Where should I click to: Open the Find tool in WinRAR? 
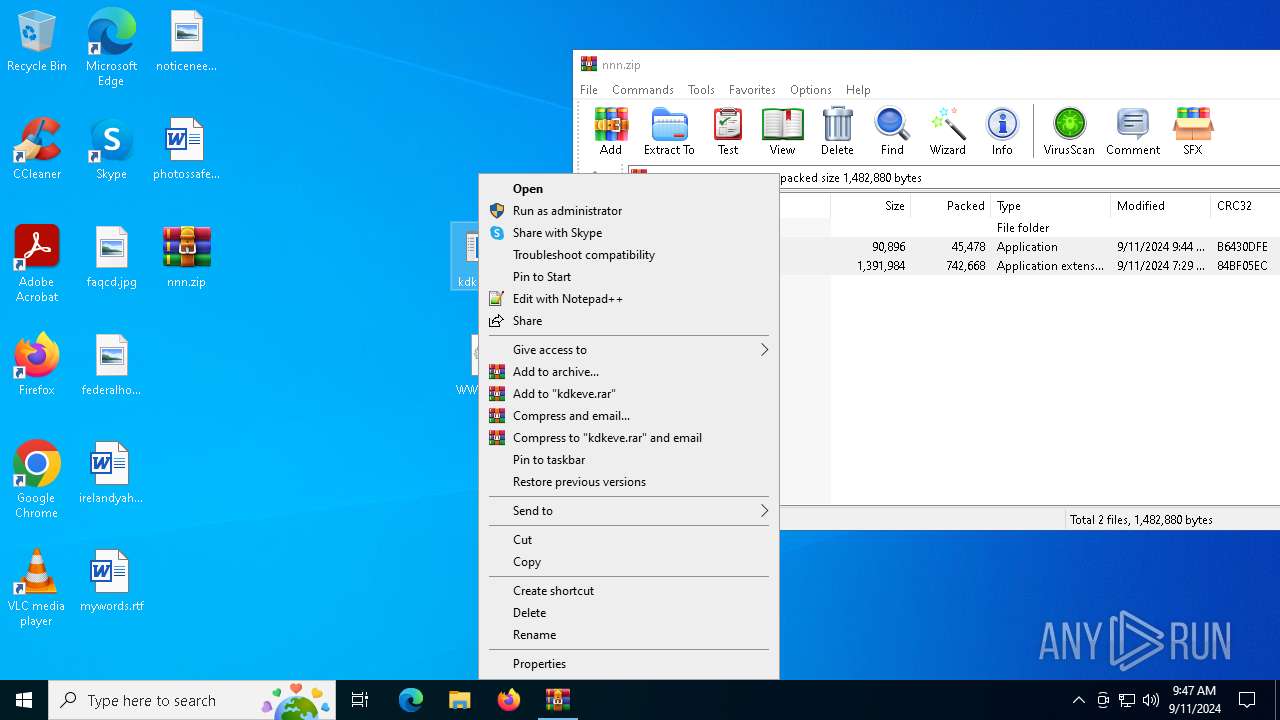(x=892, y=131)
